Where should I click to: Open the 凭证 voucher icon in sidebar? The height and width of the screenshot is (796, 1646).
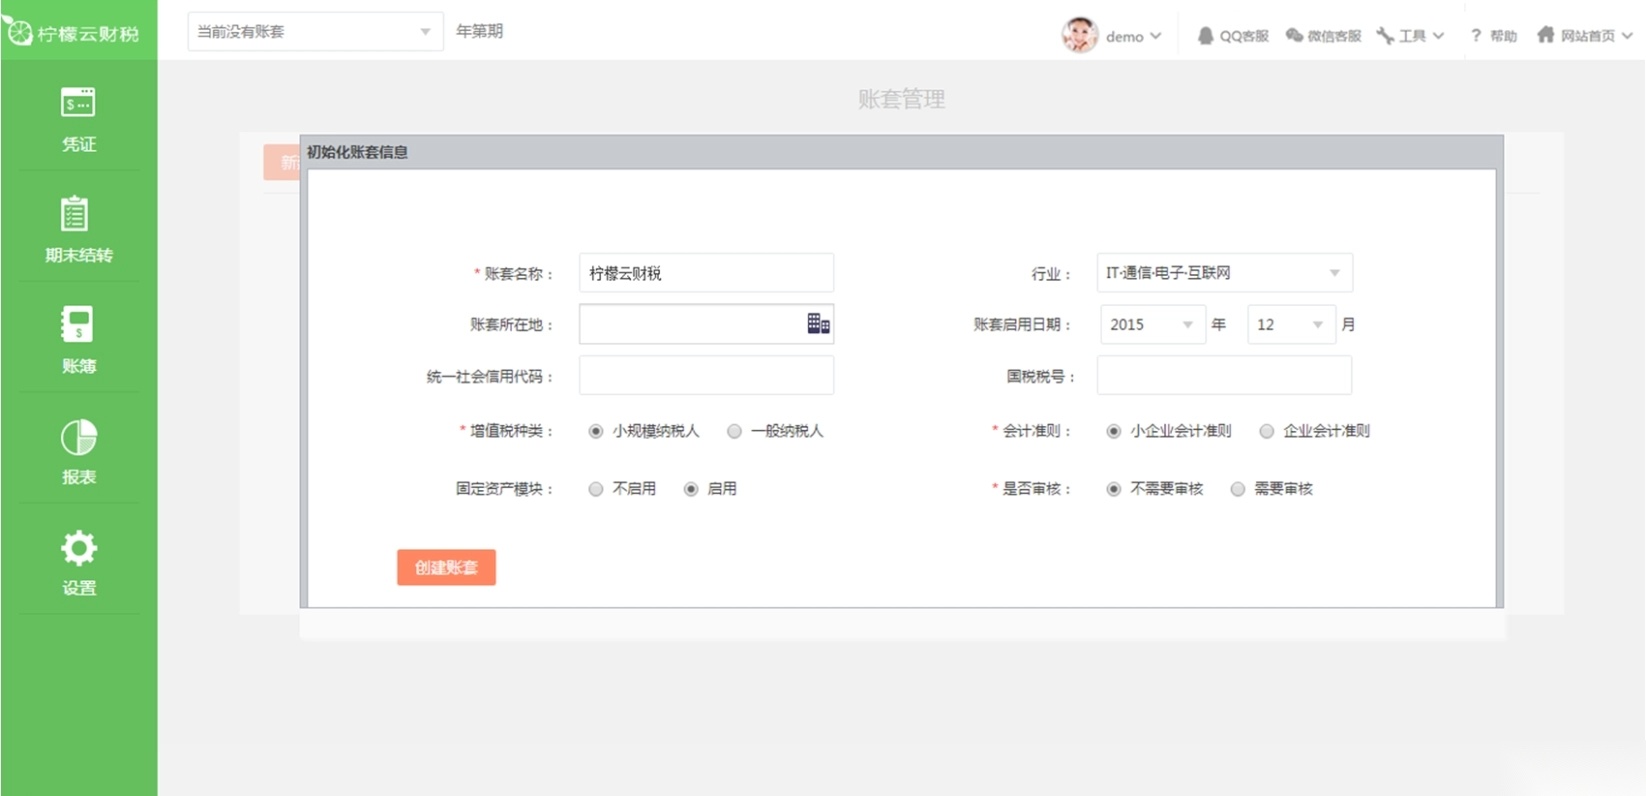pyautogui.click(x=78, y=102)
